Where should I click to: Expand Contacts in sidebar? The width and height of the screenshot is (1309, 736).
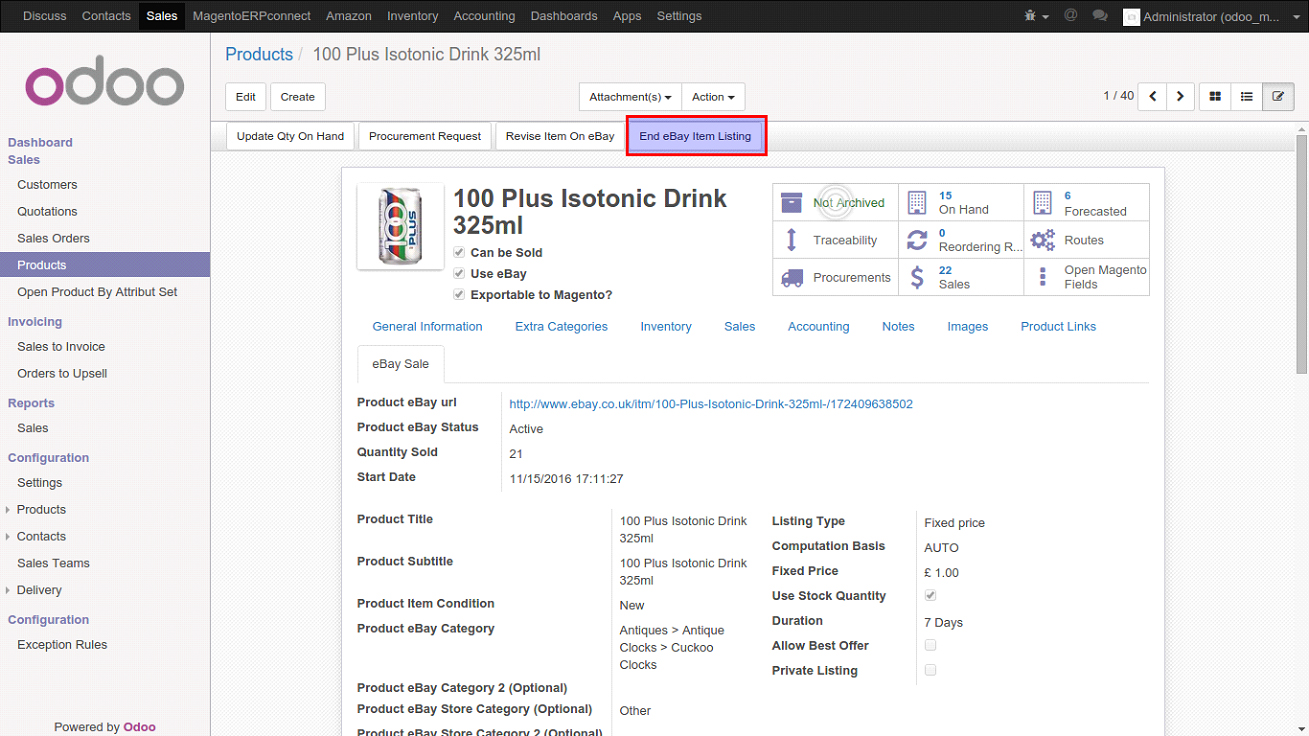tap(41, 536)
